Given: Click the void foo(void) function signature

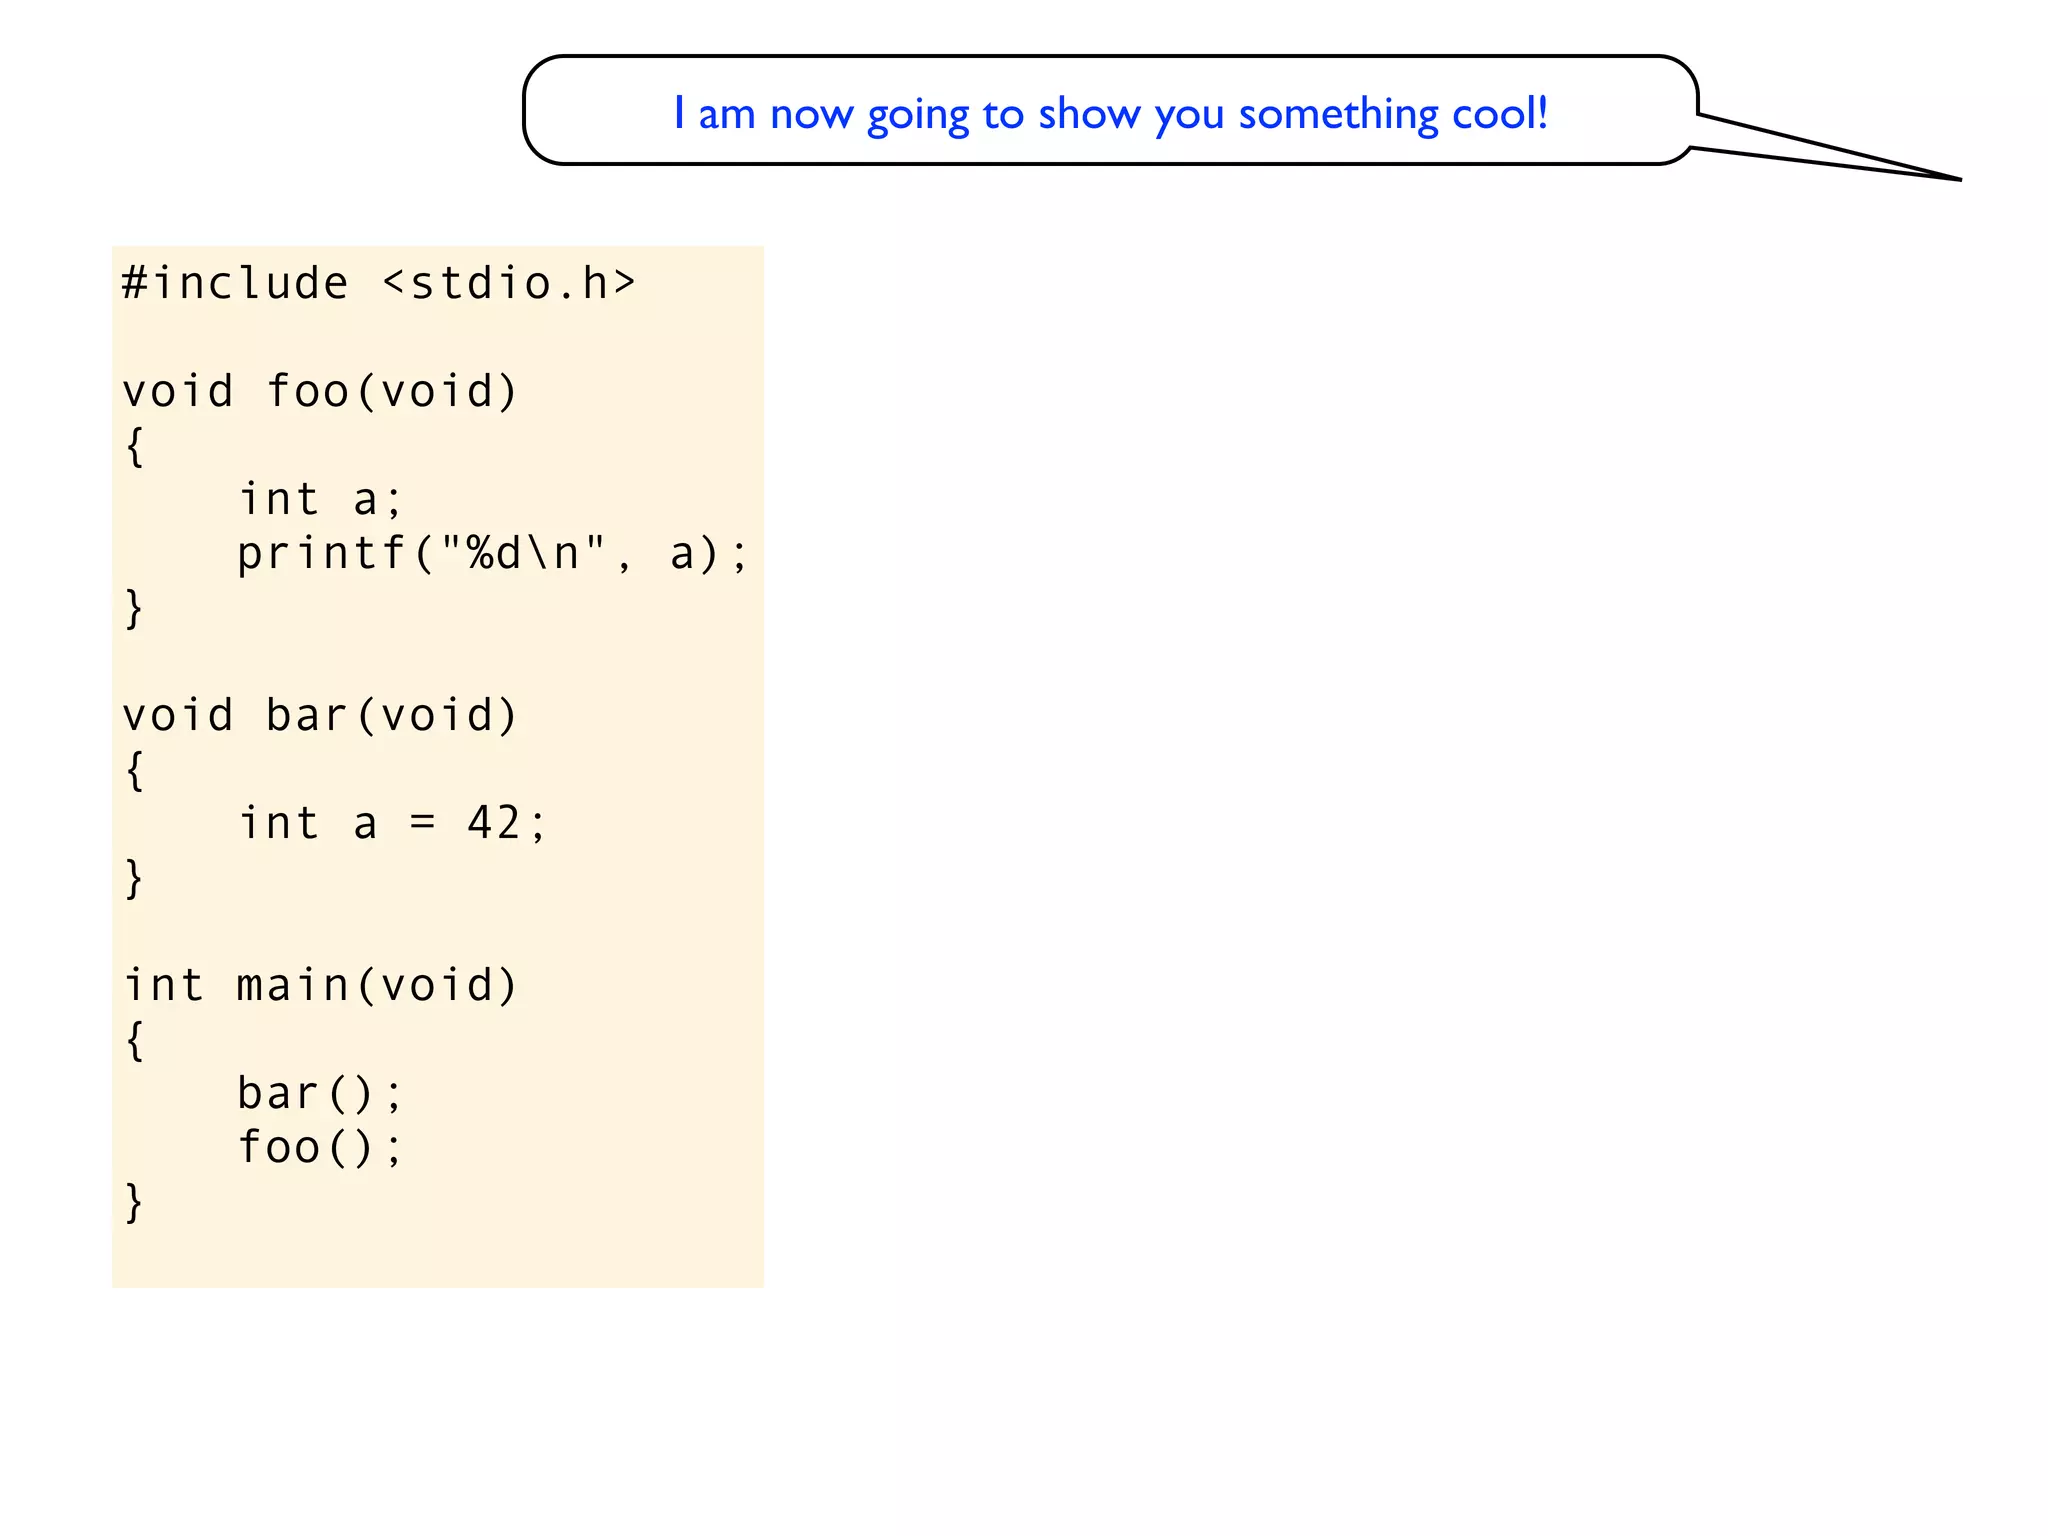Looking at the screenshot, I should 320,392.
